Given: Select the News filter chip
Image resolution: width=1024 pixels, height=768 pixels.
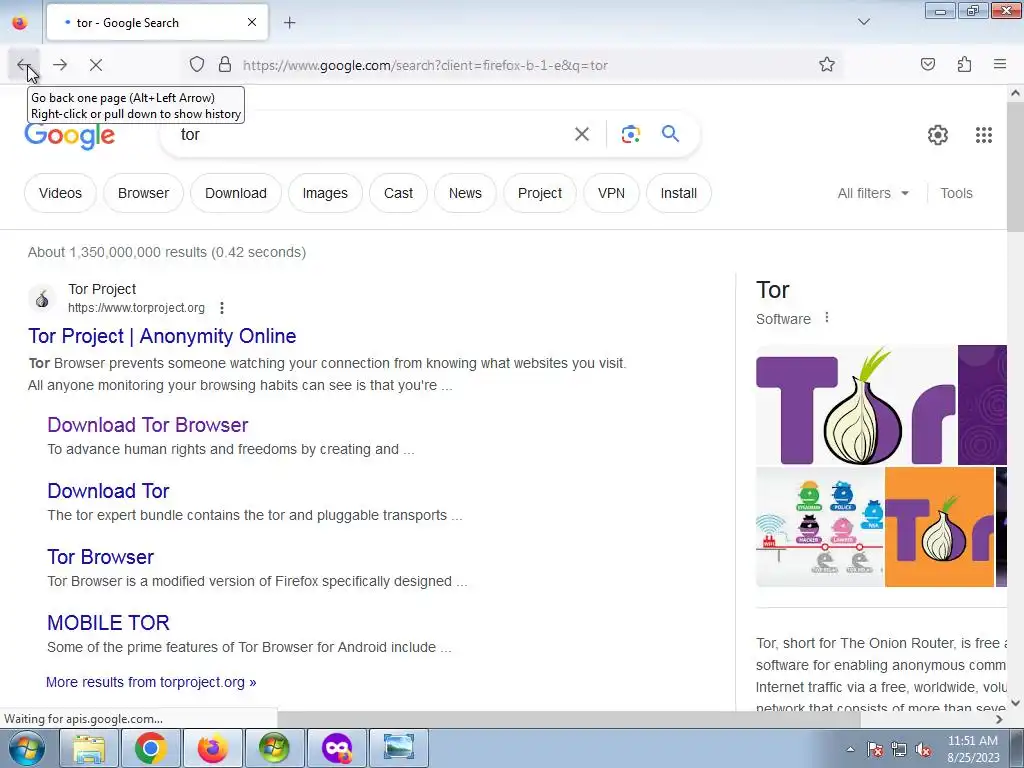Looking at the screenshot, I should (x=465, y=193).
